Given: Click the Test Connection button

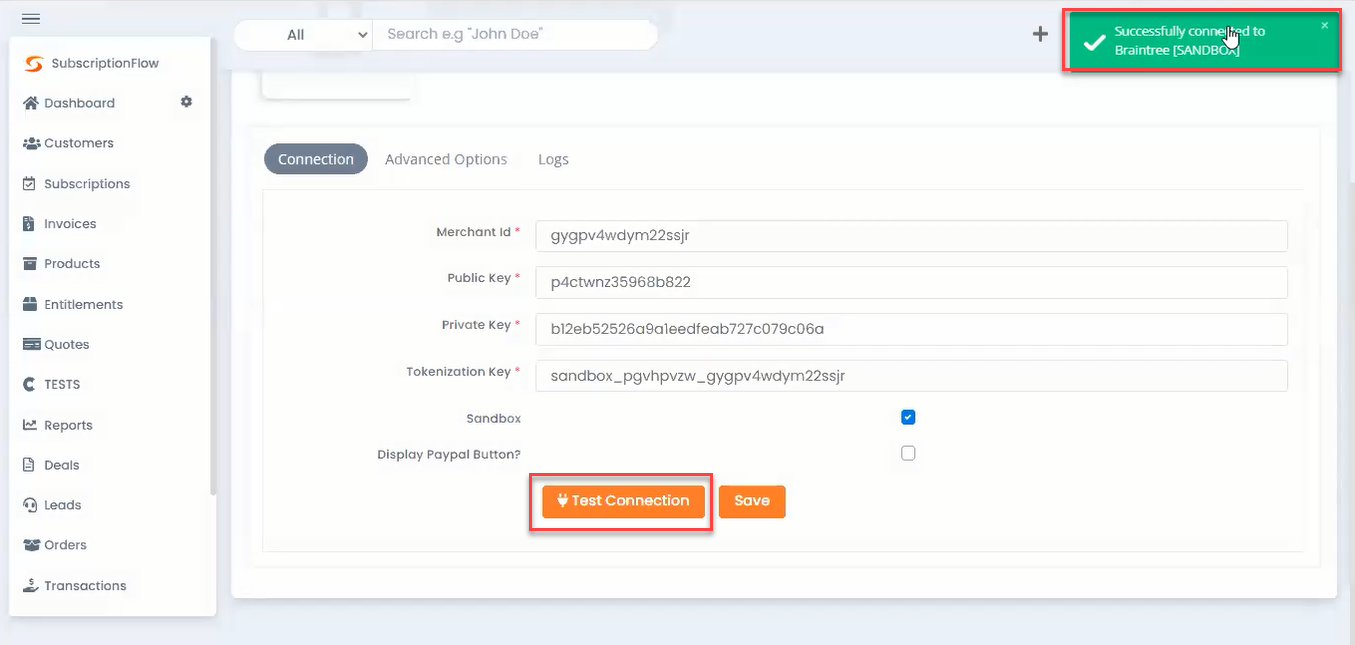Looking at the screenshot, I should tap(623, 501).
